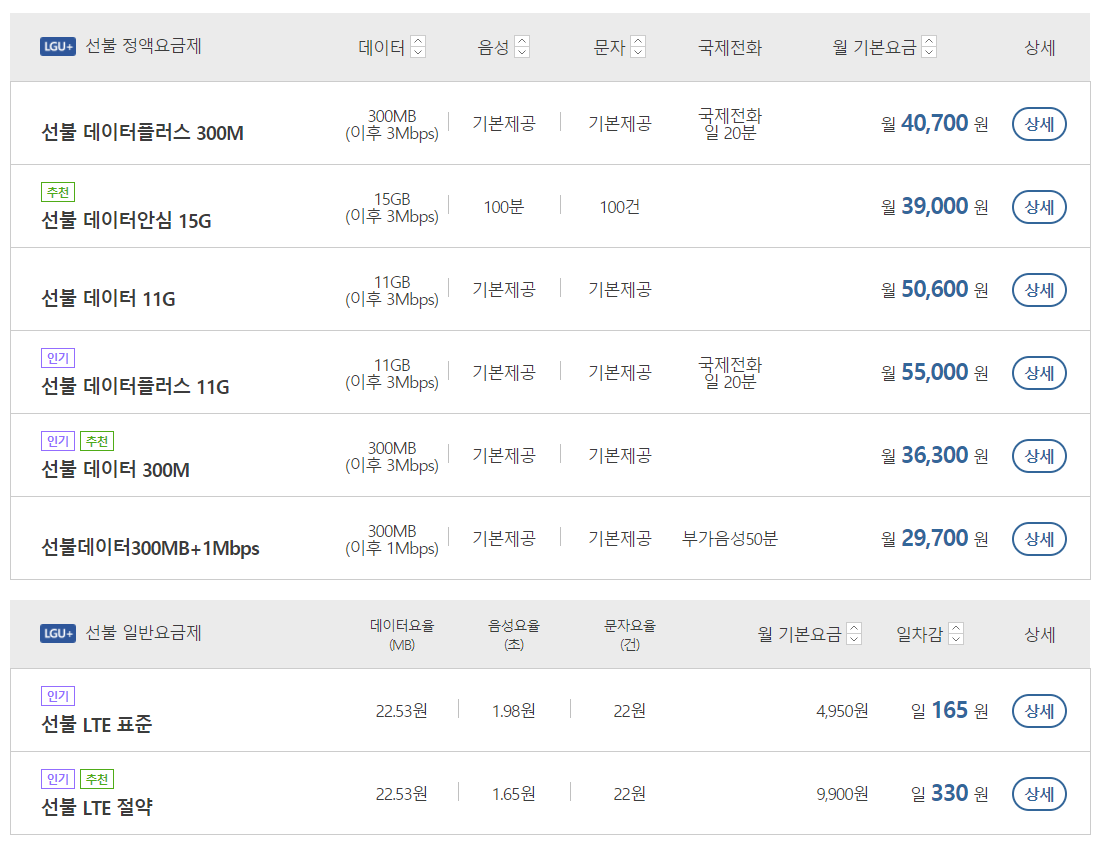Click LGU+ logo beside 선불 정액요금제
Screen dimensions: 1100x844
pyautogui.click(x=58, y=47)
